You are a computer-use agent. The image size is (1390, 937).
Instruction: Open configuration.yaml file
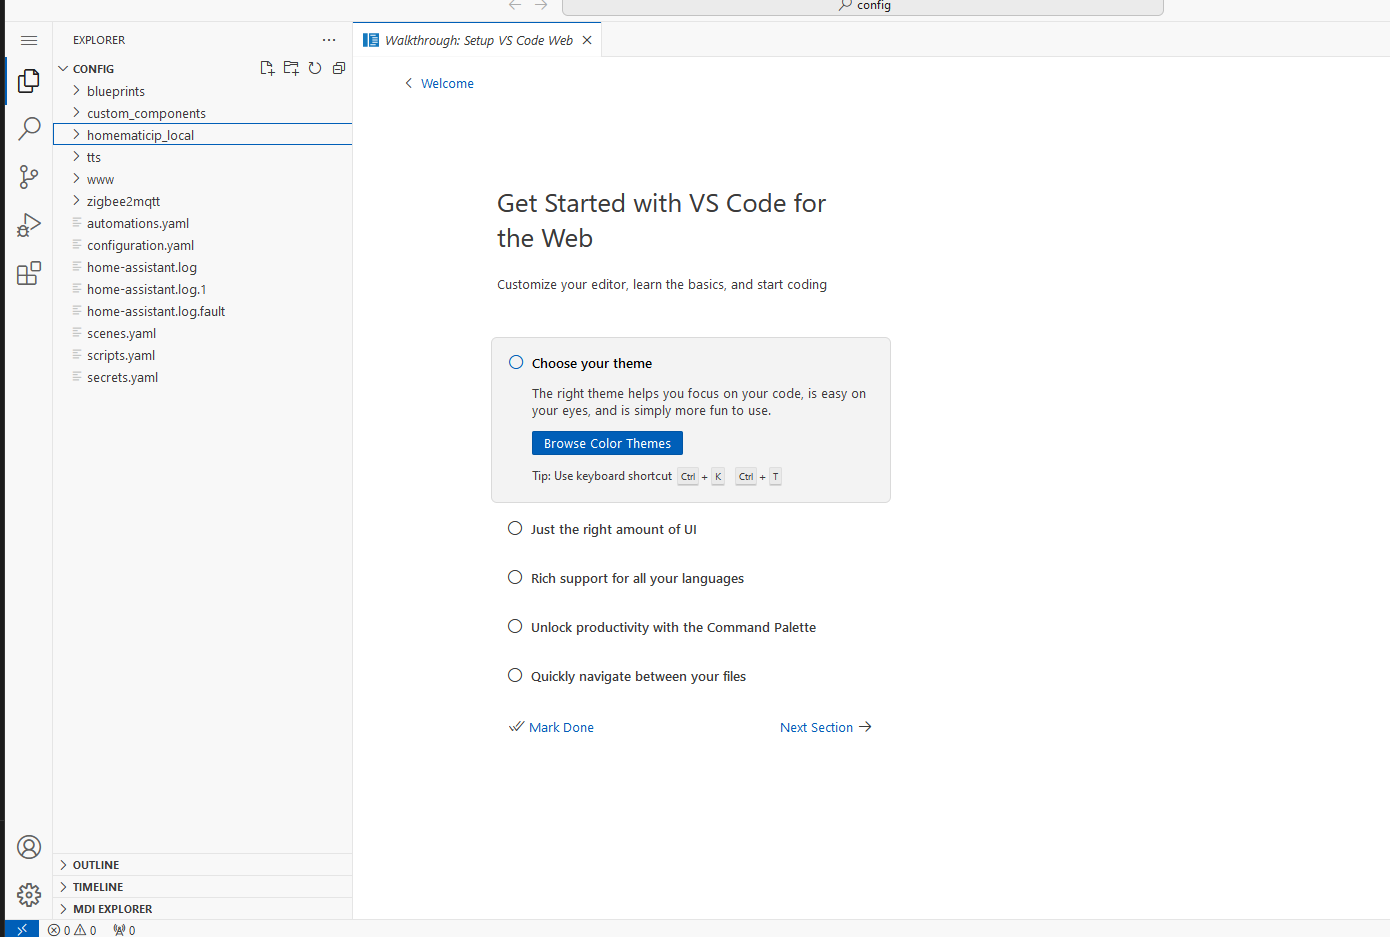tap(140, 245)
